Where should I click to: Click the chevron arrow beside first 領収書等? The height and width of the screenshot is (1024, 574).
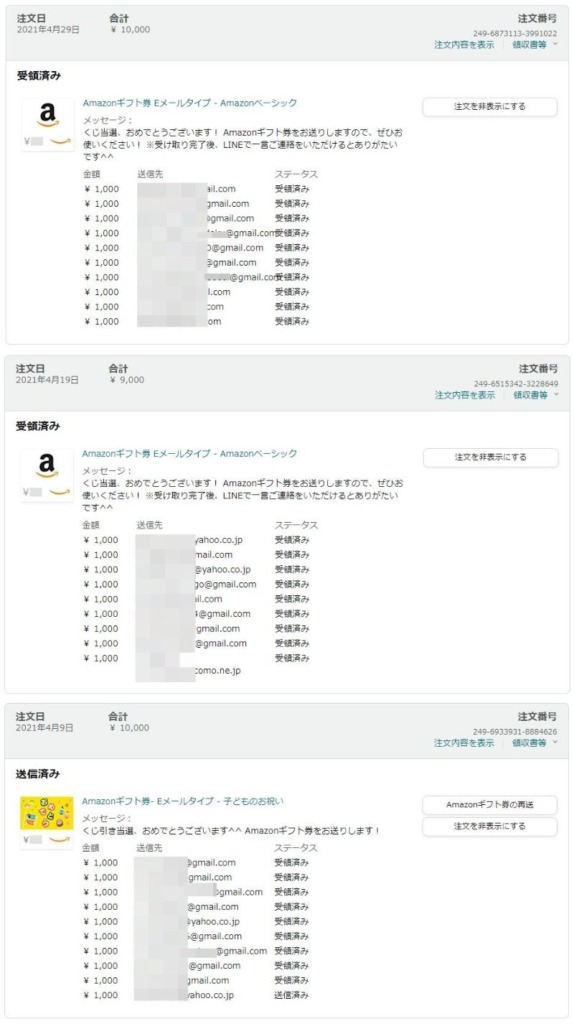pos(555,44)
